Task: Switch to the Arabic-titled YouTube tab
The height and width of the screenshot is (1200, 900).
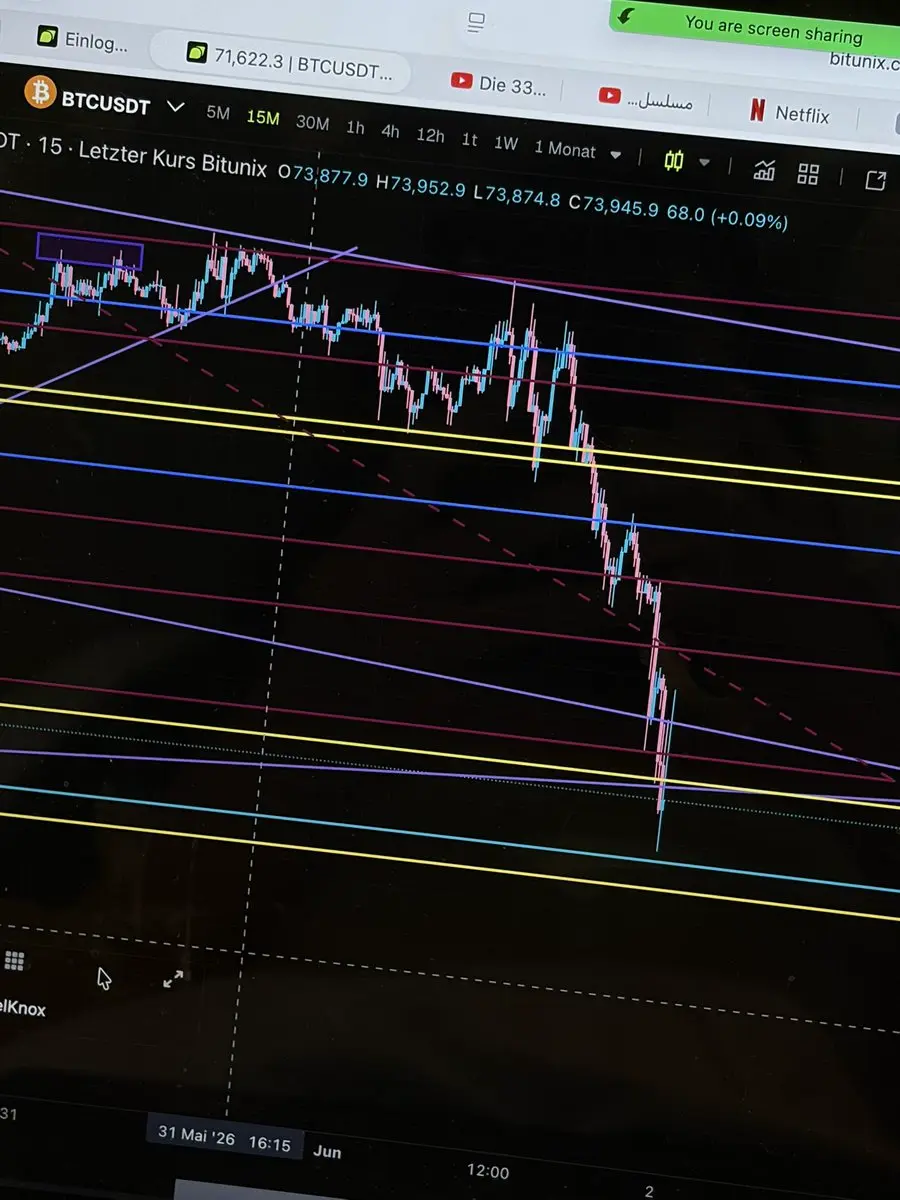Action: click(645, 98)
